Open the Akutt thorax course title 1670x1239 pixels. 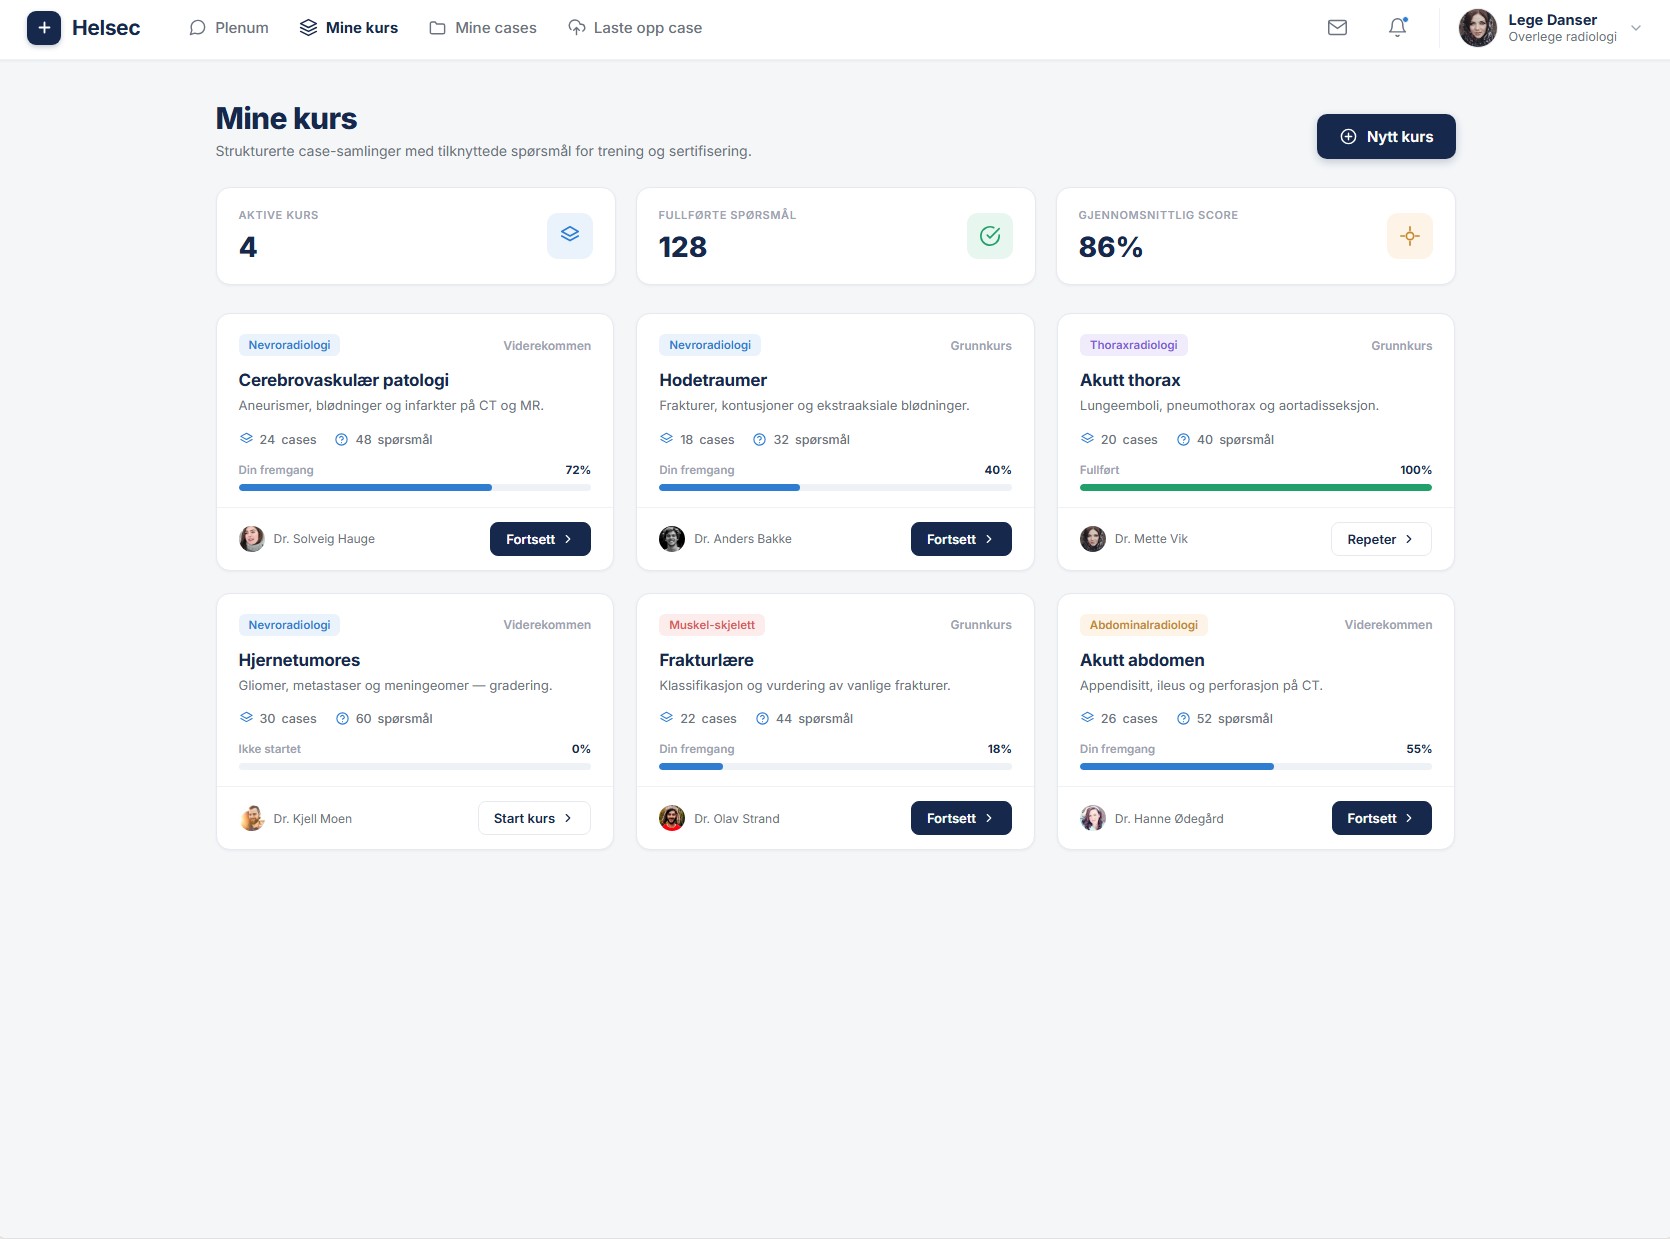pos(1130,380)
